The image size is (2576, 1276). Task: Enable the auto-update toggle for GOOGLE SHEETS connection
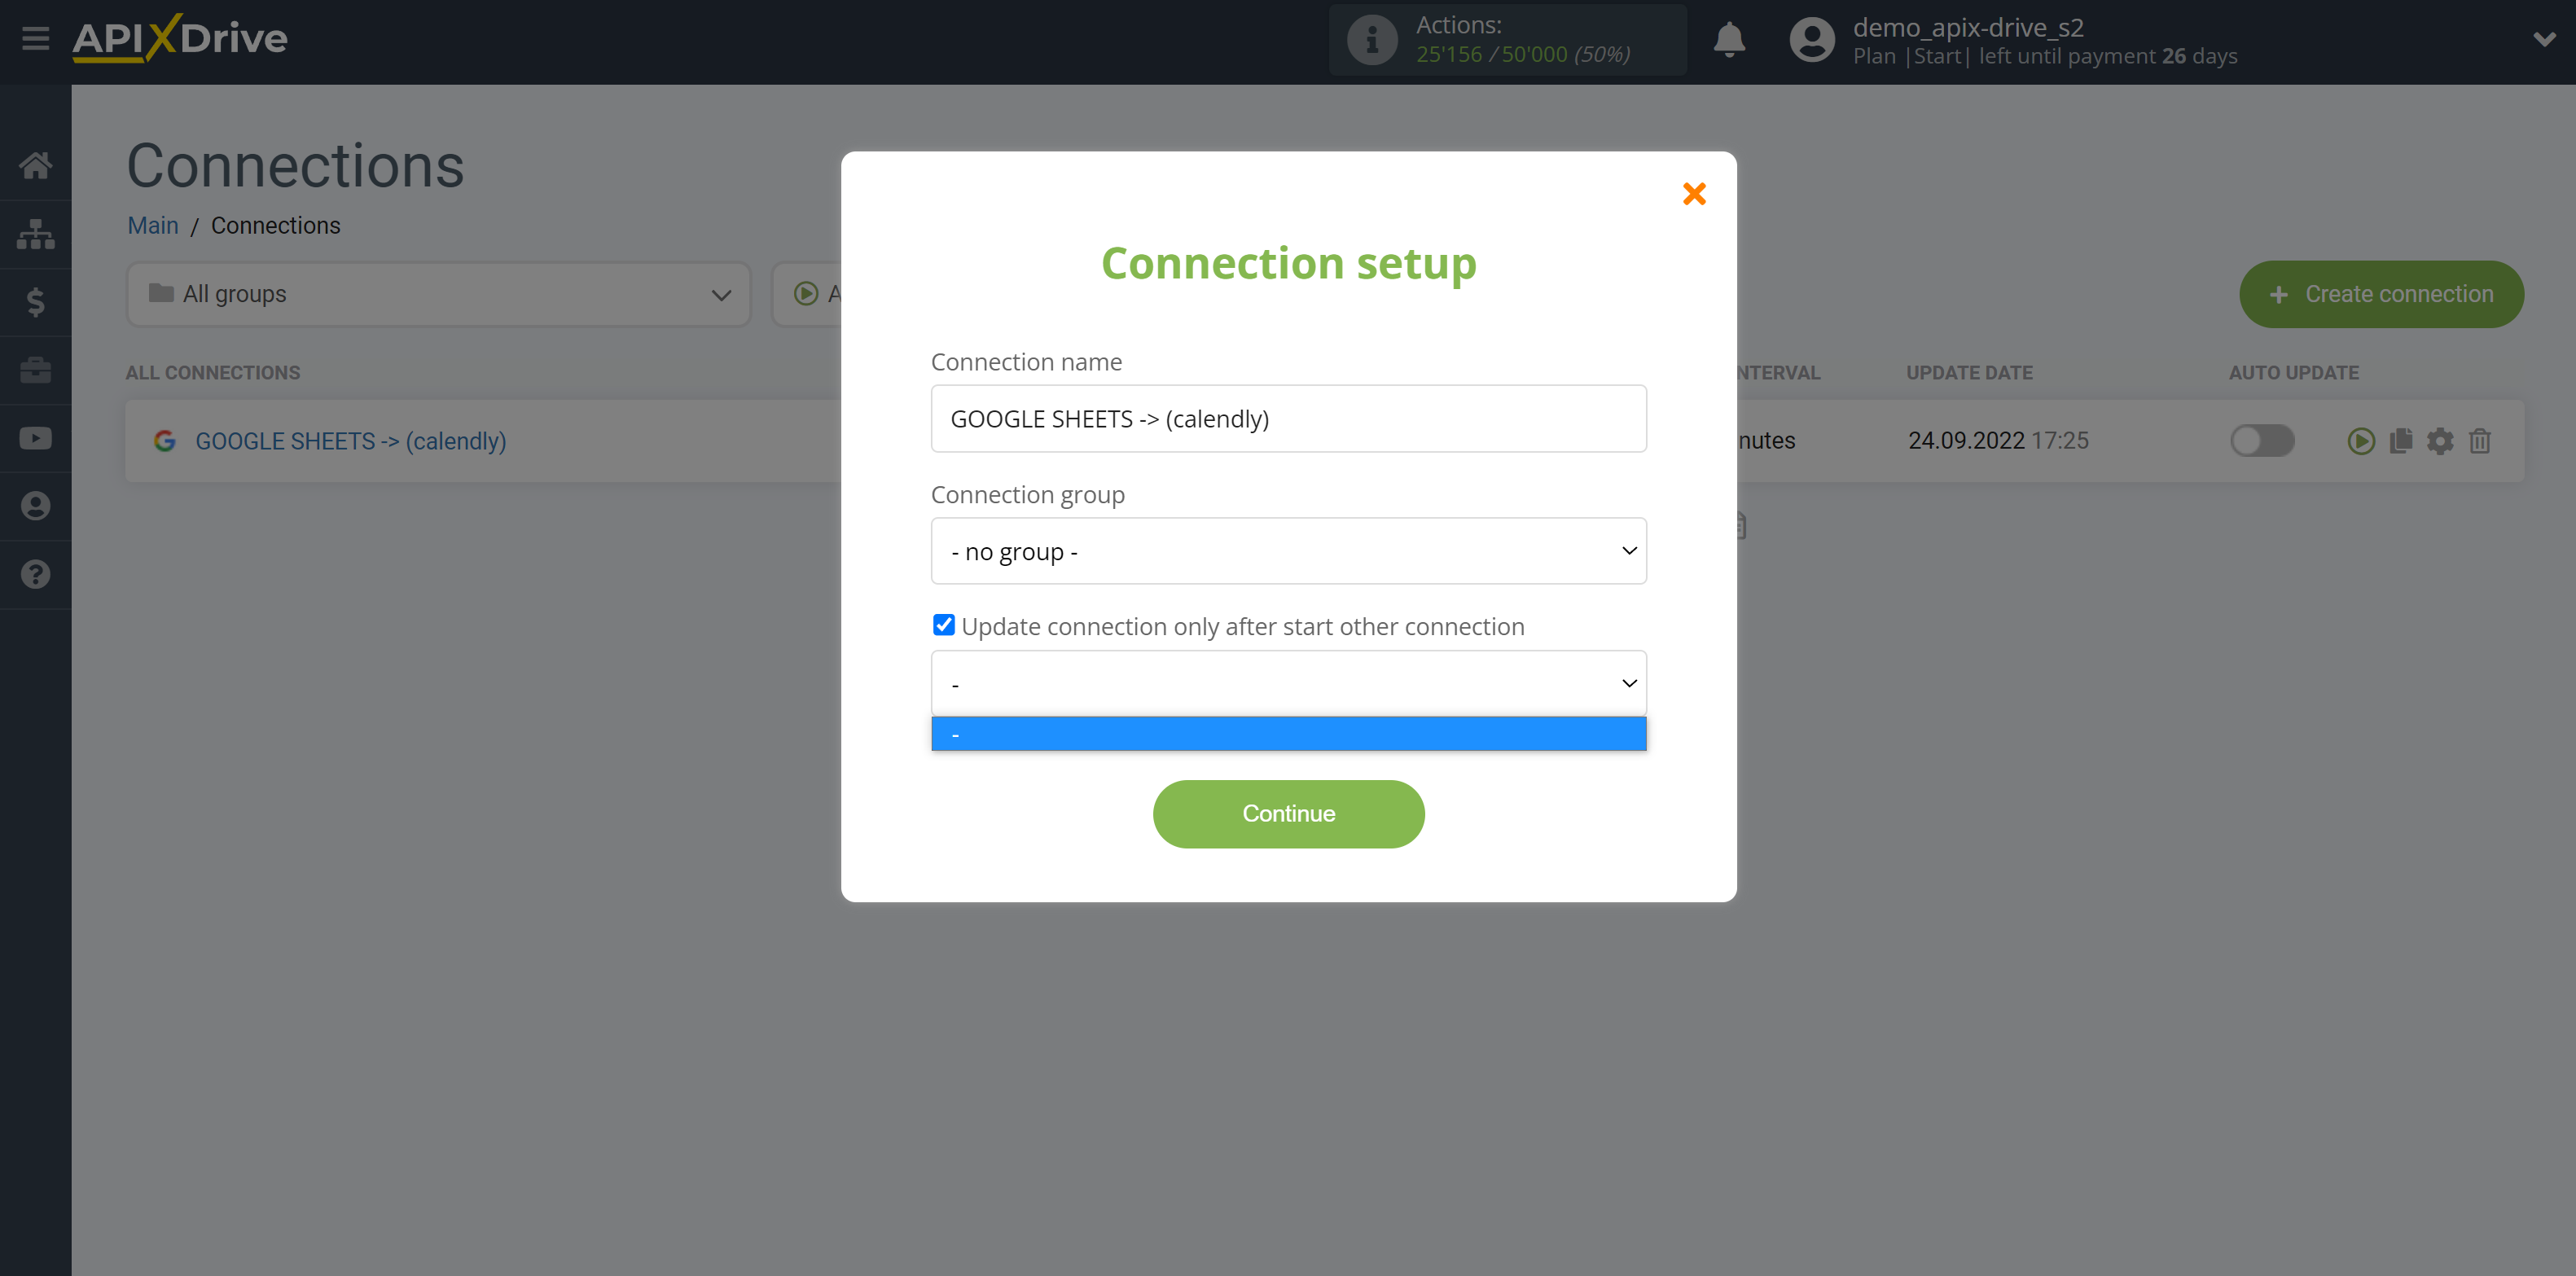point(2261,440)
